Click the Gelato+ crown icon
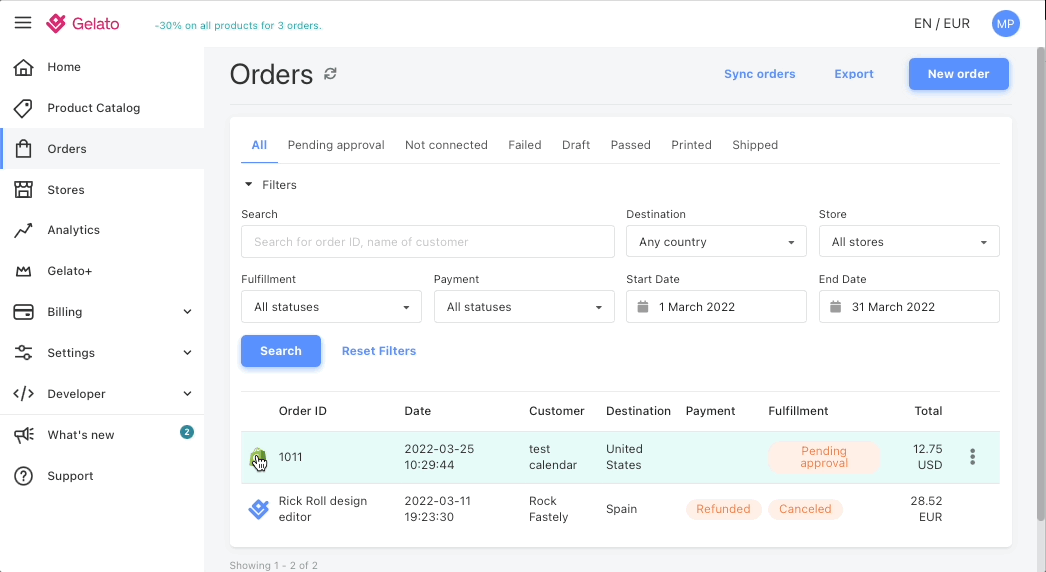Screen dimensions: 1046x572 click(x=23, y=271)
